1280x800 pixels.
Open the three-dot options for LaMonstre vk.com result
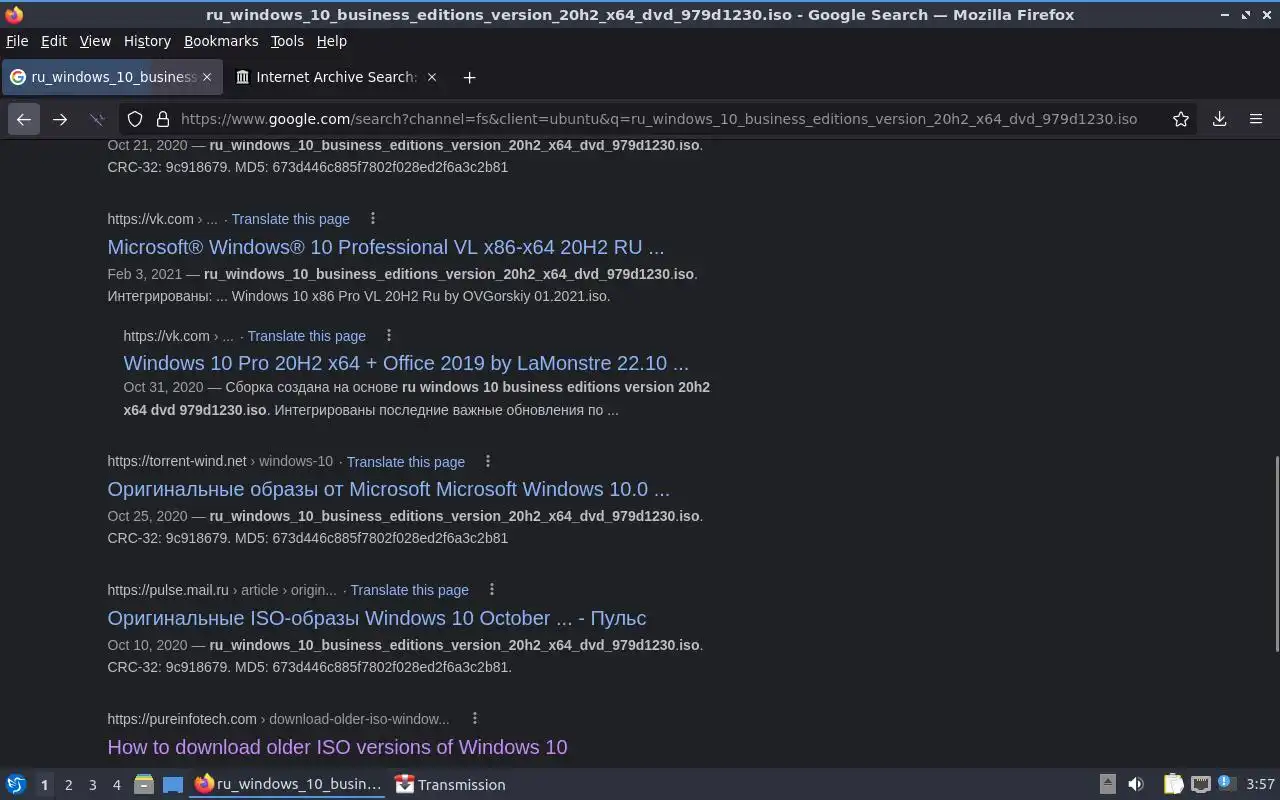coord(389,335)
